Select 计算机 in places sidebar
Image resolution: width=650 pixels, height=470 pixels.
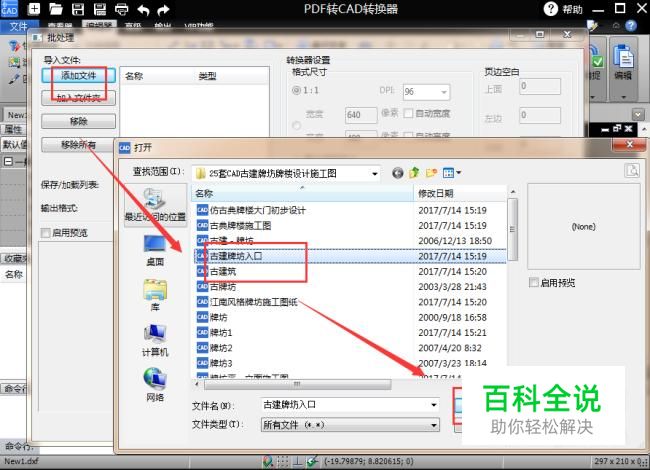click(155, 340)
